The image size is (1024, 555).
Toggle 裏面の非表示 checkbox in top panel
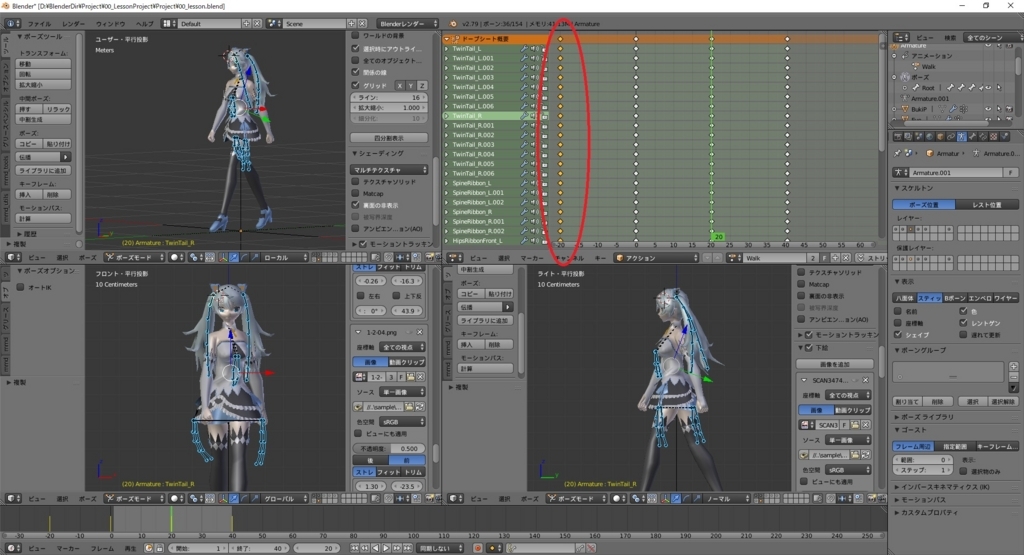pyautogui.click(x=356, y=205)
